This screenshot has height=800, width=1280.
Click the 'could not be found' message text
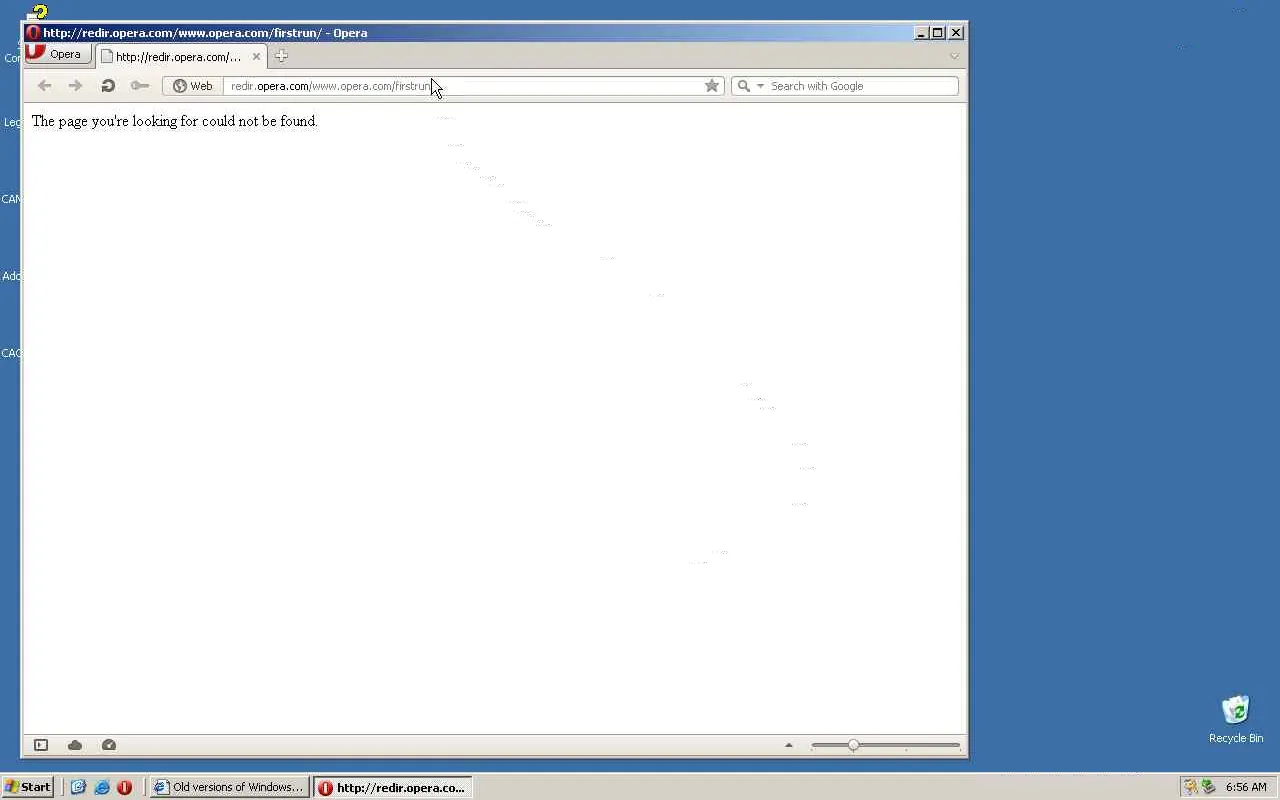coord(259,121)
